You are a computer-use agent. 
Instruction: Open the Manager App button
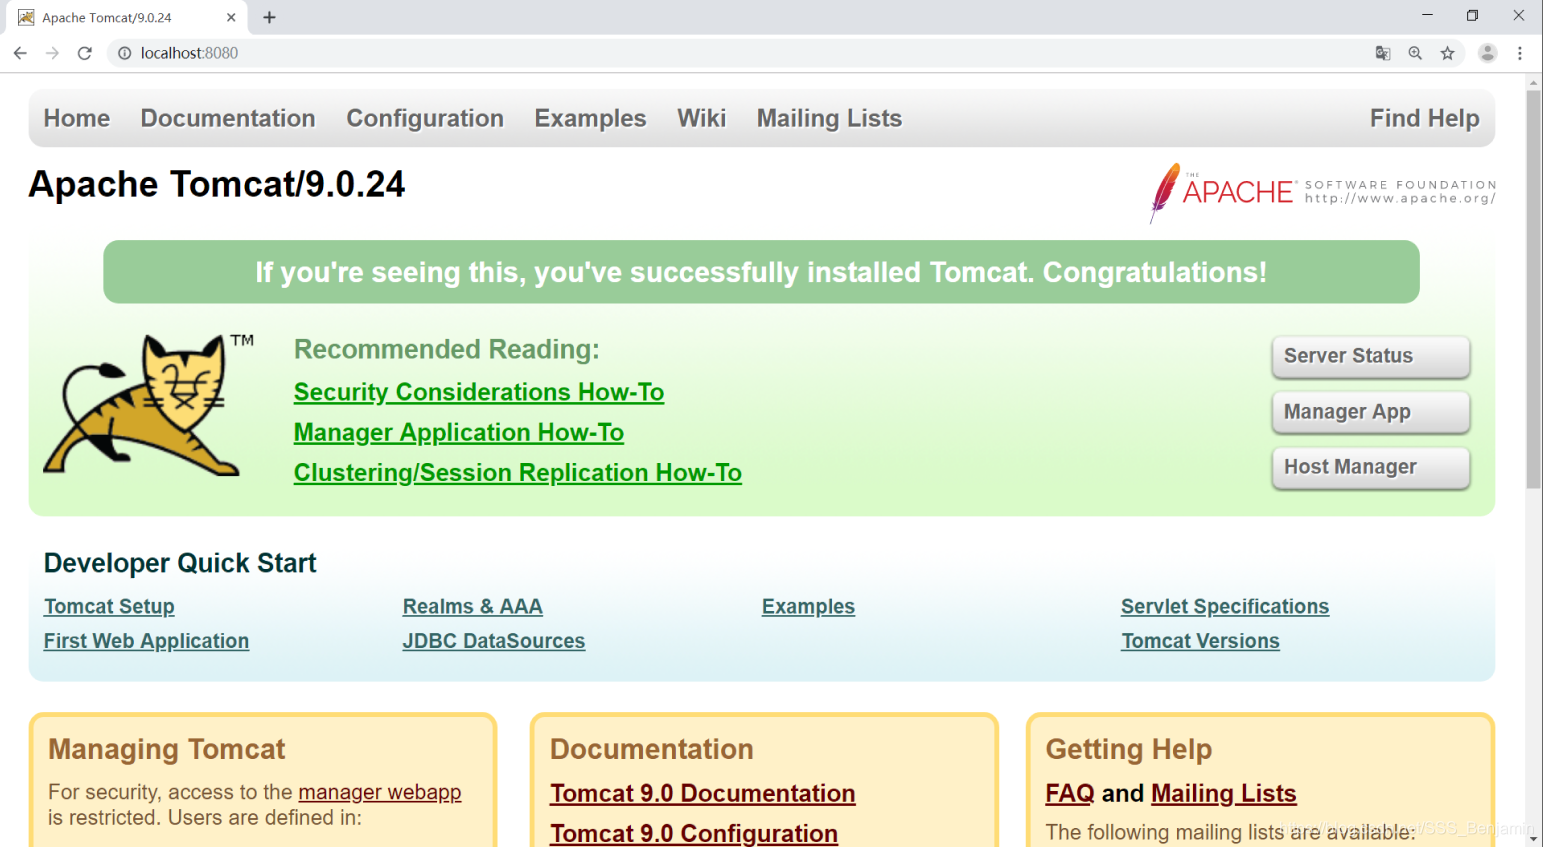click(x=1370, y=412)
